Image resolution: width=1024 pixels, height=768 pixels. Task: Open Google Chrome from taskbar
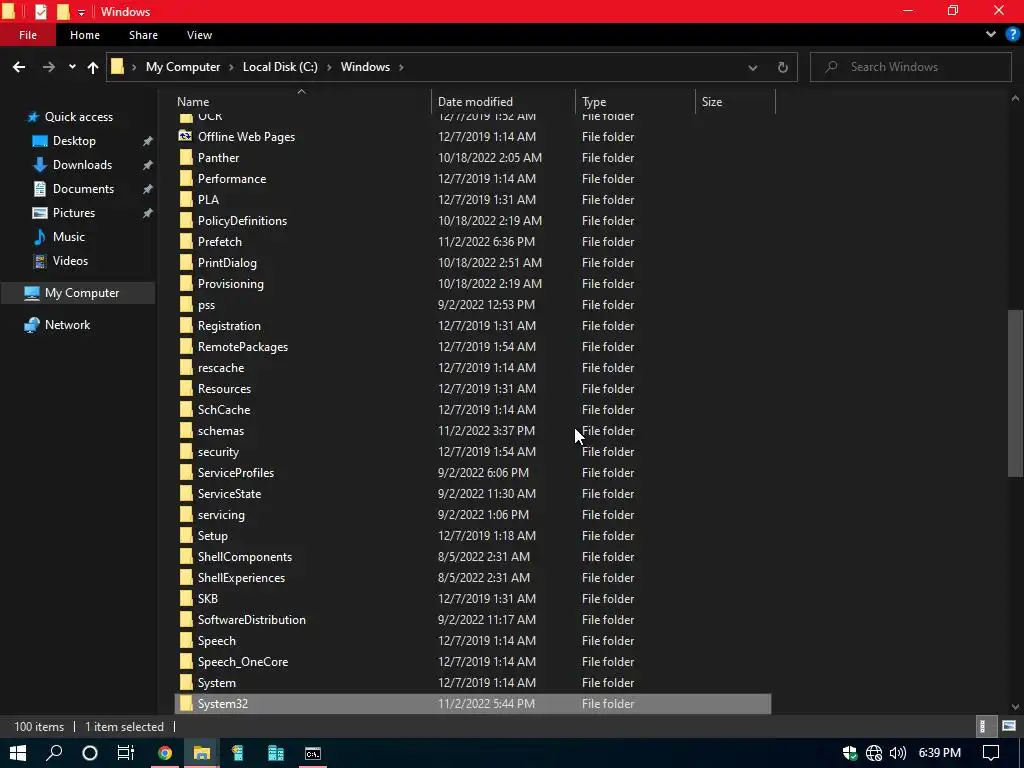165,753
